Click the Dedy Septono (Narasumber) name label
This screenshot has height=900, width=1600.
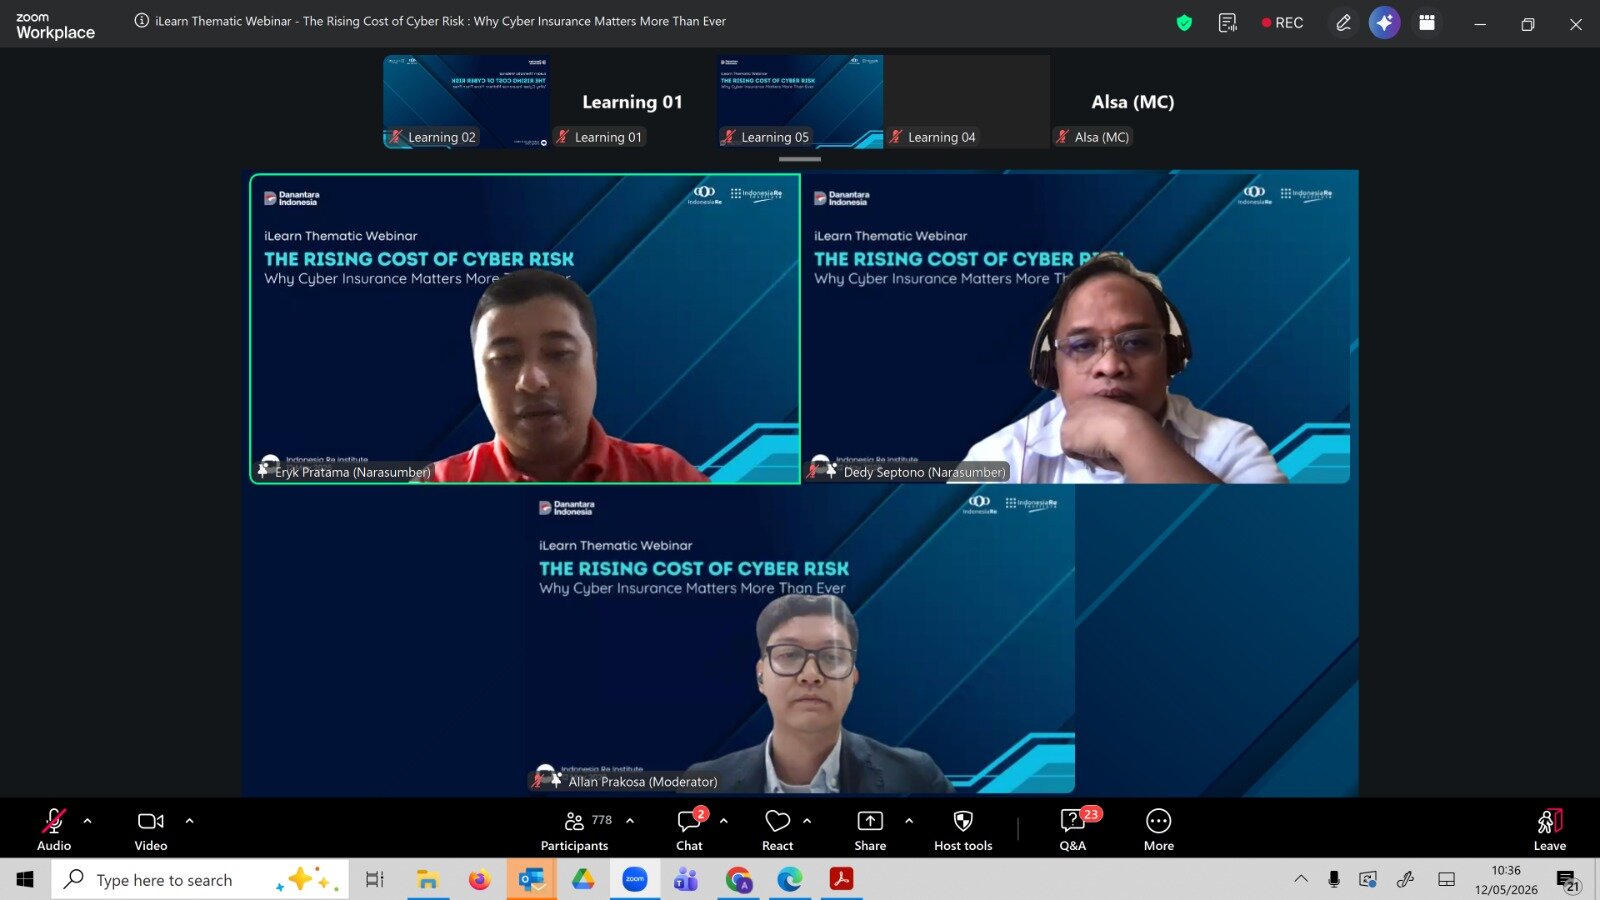(x=925, y=472)
